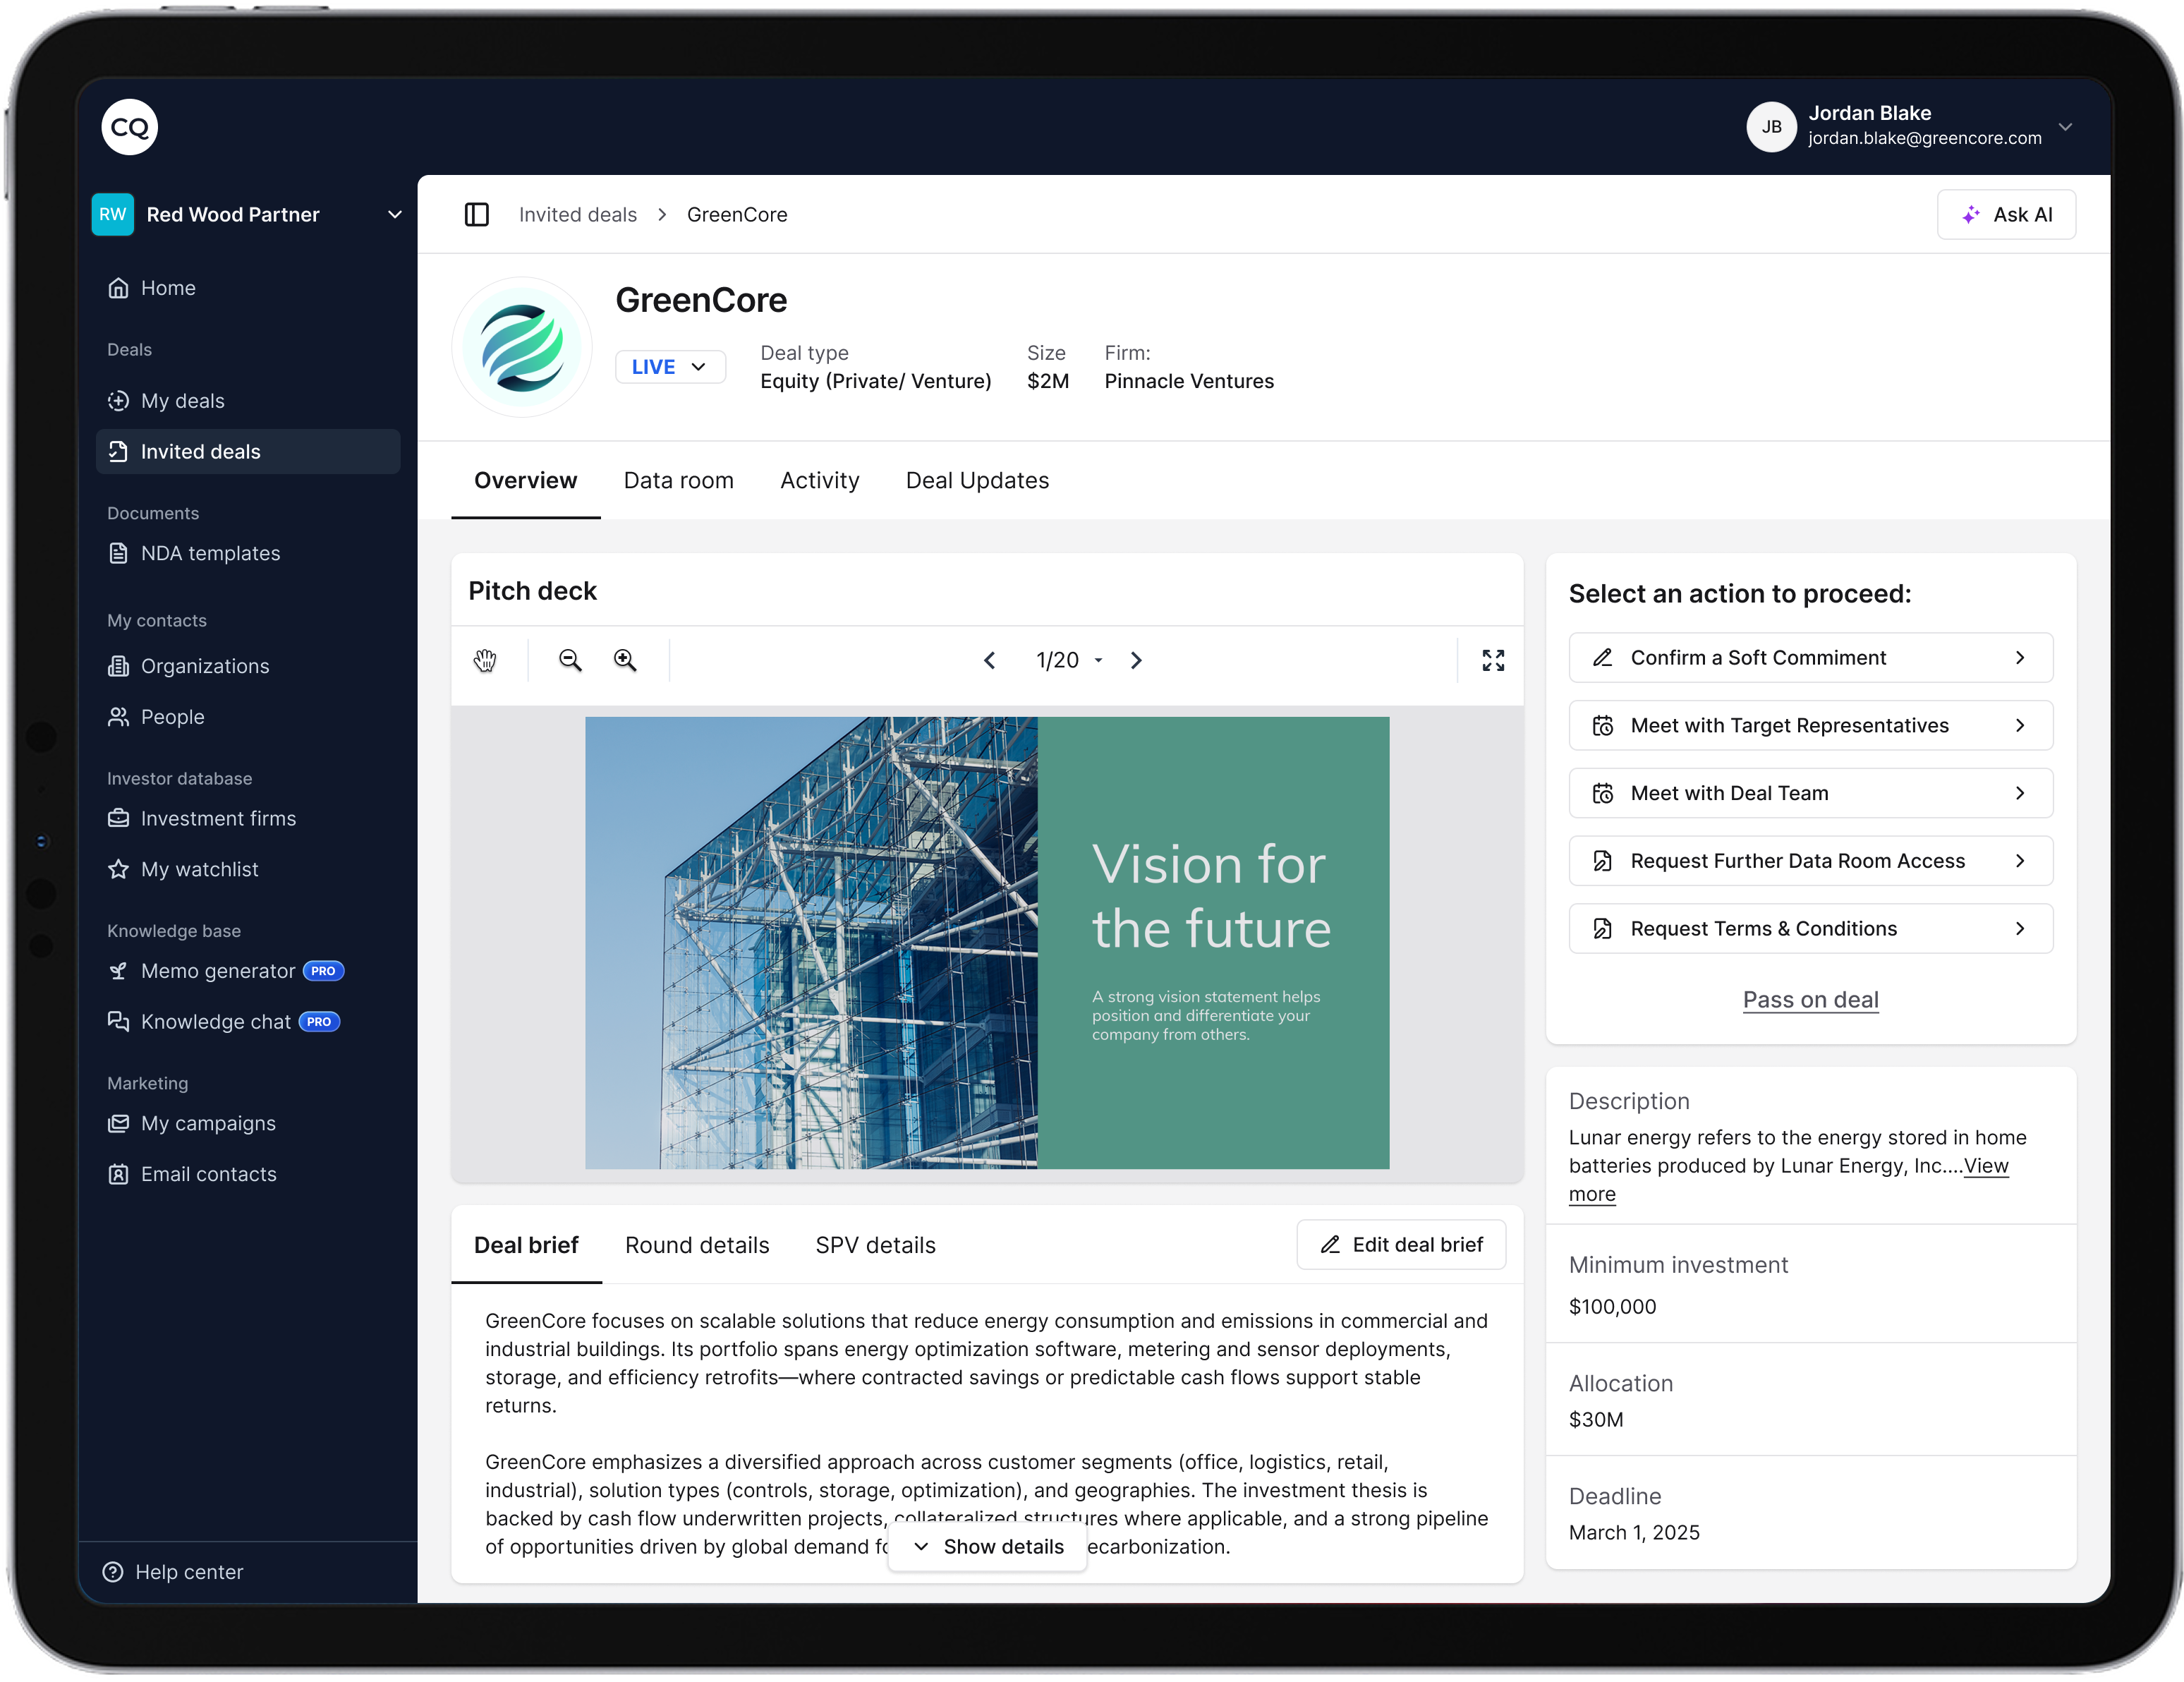The width and height of the screenshot is (2184, 1682).
Task: Open NDA templates under Documents
Action: click(210, 553)
